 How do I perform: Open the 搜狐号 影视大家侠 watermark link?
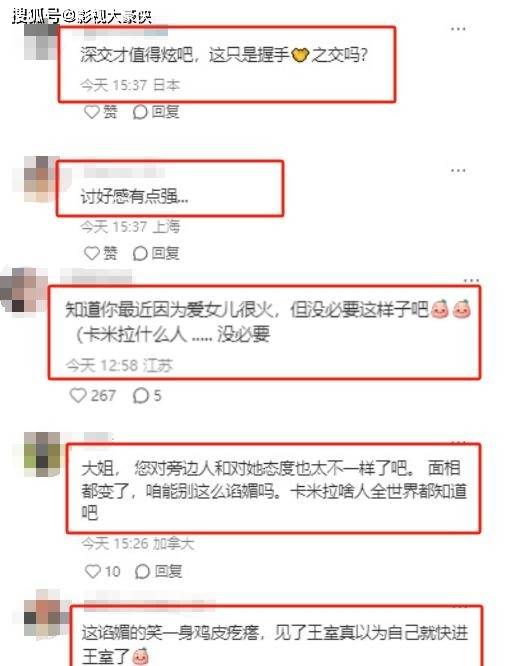click(x=82, y=16)
